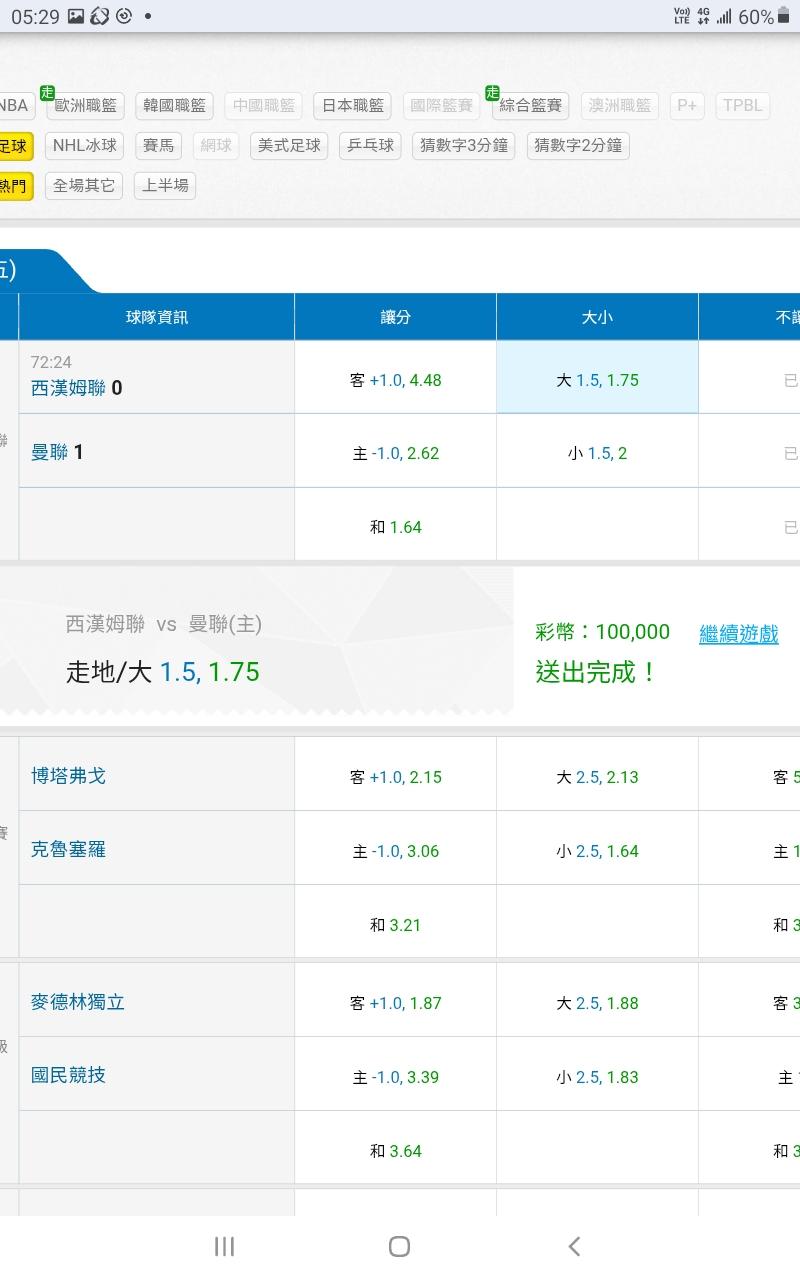Open 猜數字3分鐘 game
The image size is (800, 1280).
(x=464, y=145)
